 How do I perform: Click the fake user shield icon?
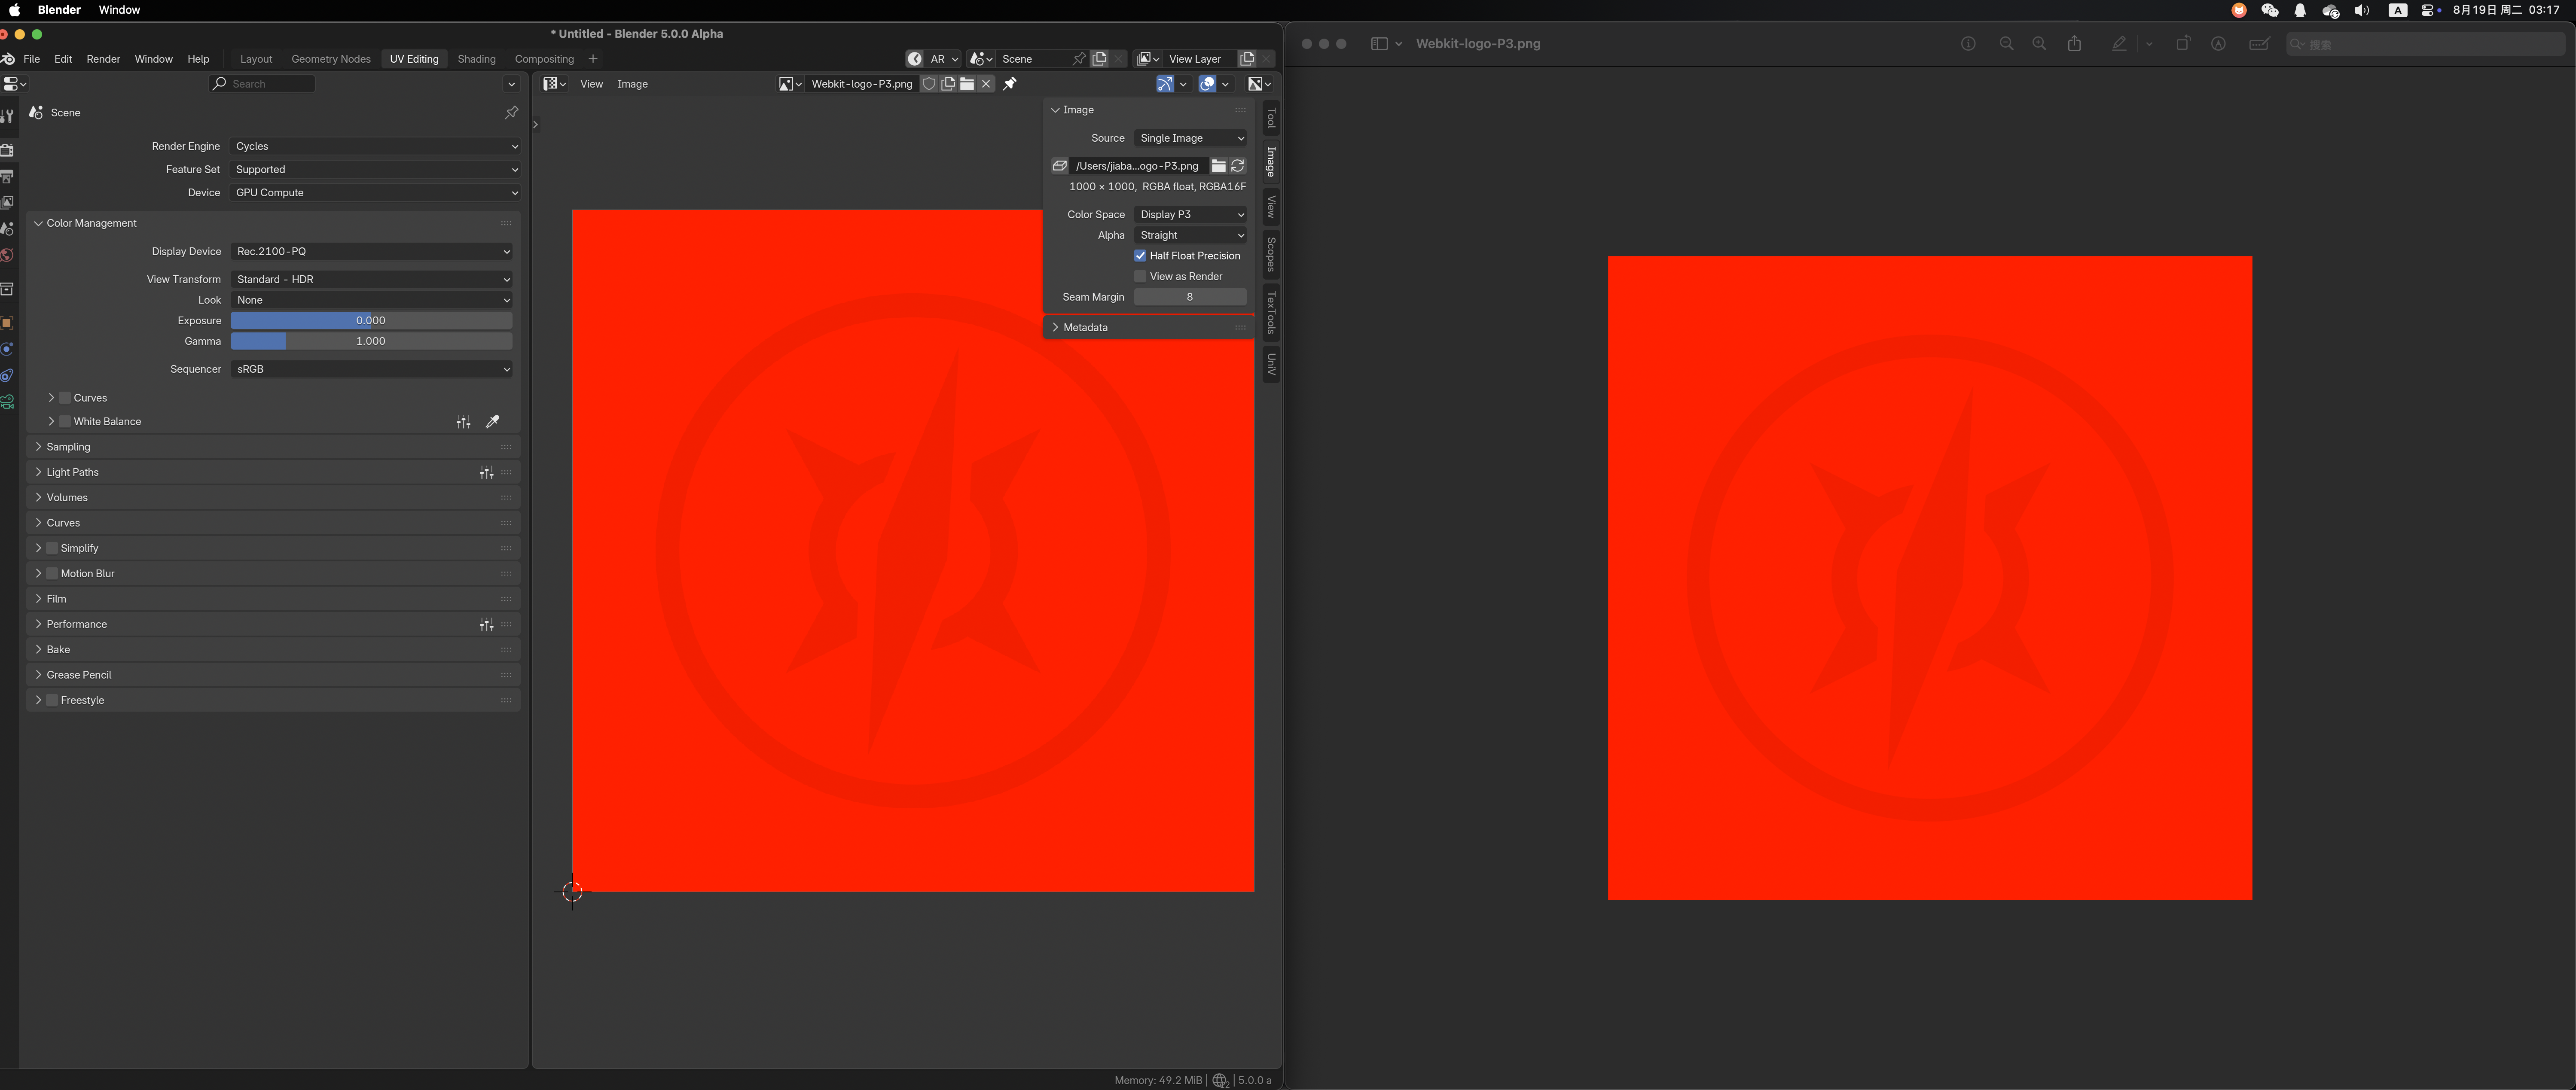[929, 84]
